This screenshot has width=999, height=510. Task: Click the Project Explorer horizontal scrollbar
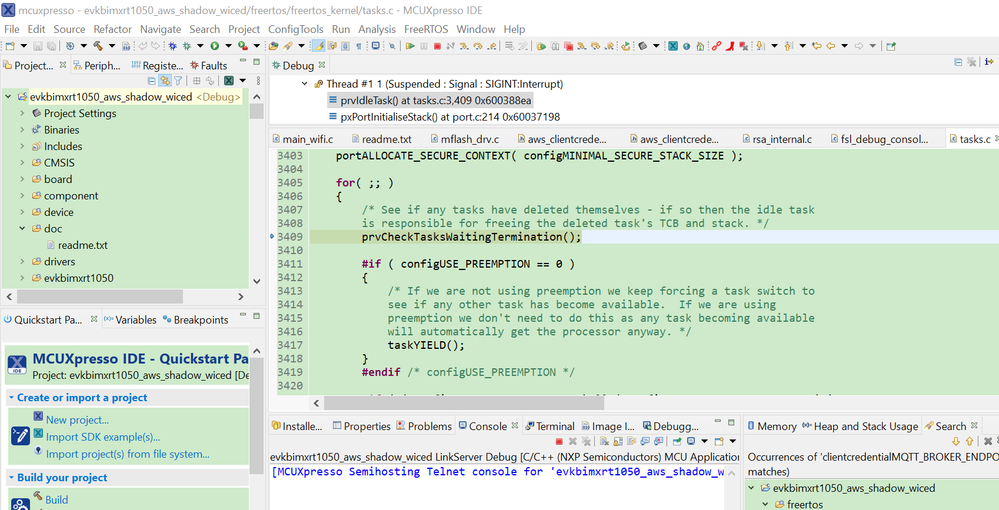100,296
